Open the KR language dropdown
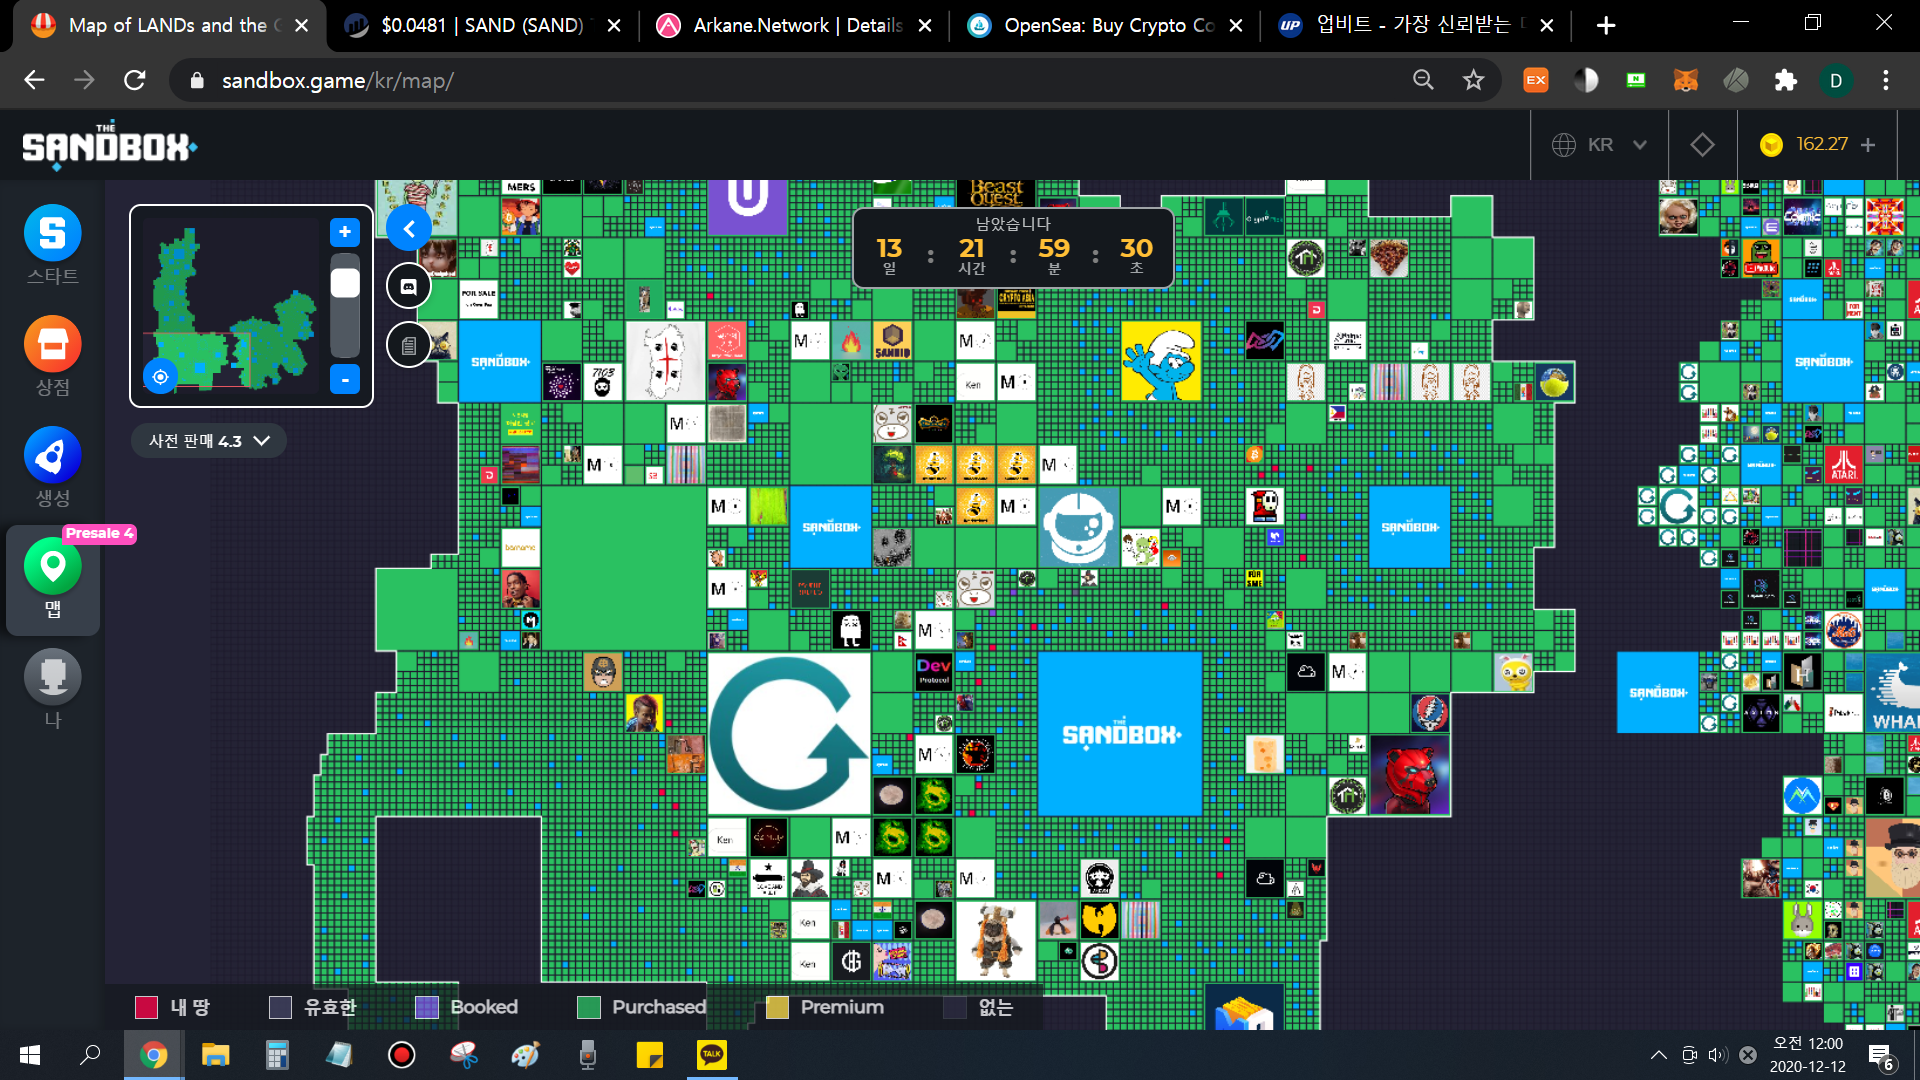This screenshot has width=1920, height=1080. [x=1599, y=145]
